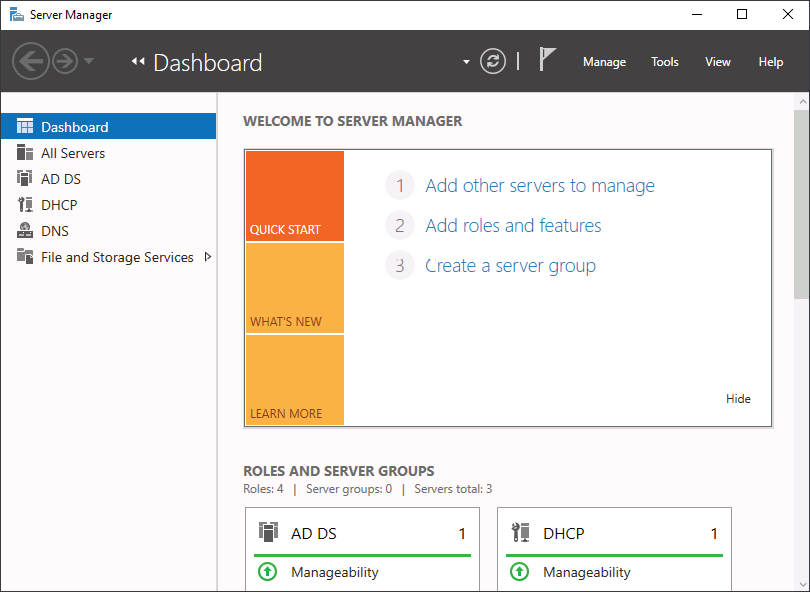Click AD DS Manageability status icon
The image size is (810, 592).
tap(268, 571)
